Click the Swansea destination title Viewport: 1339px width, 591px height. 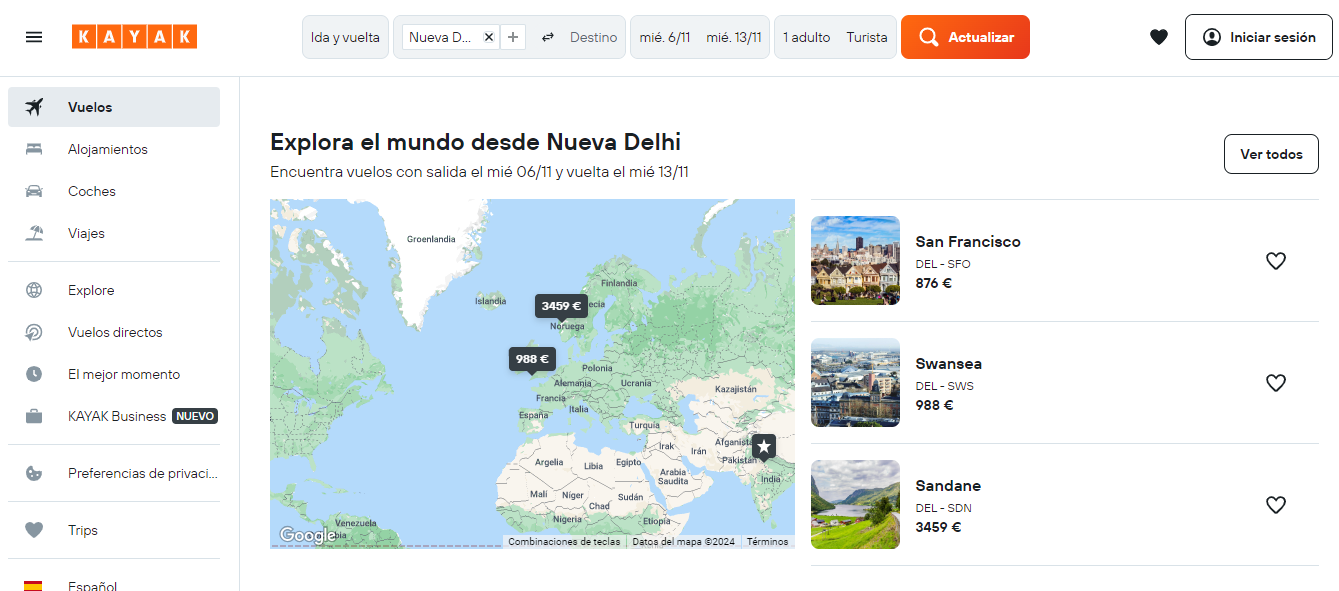949,364
